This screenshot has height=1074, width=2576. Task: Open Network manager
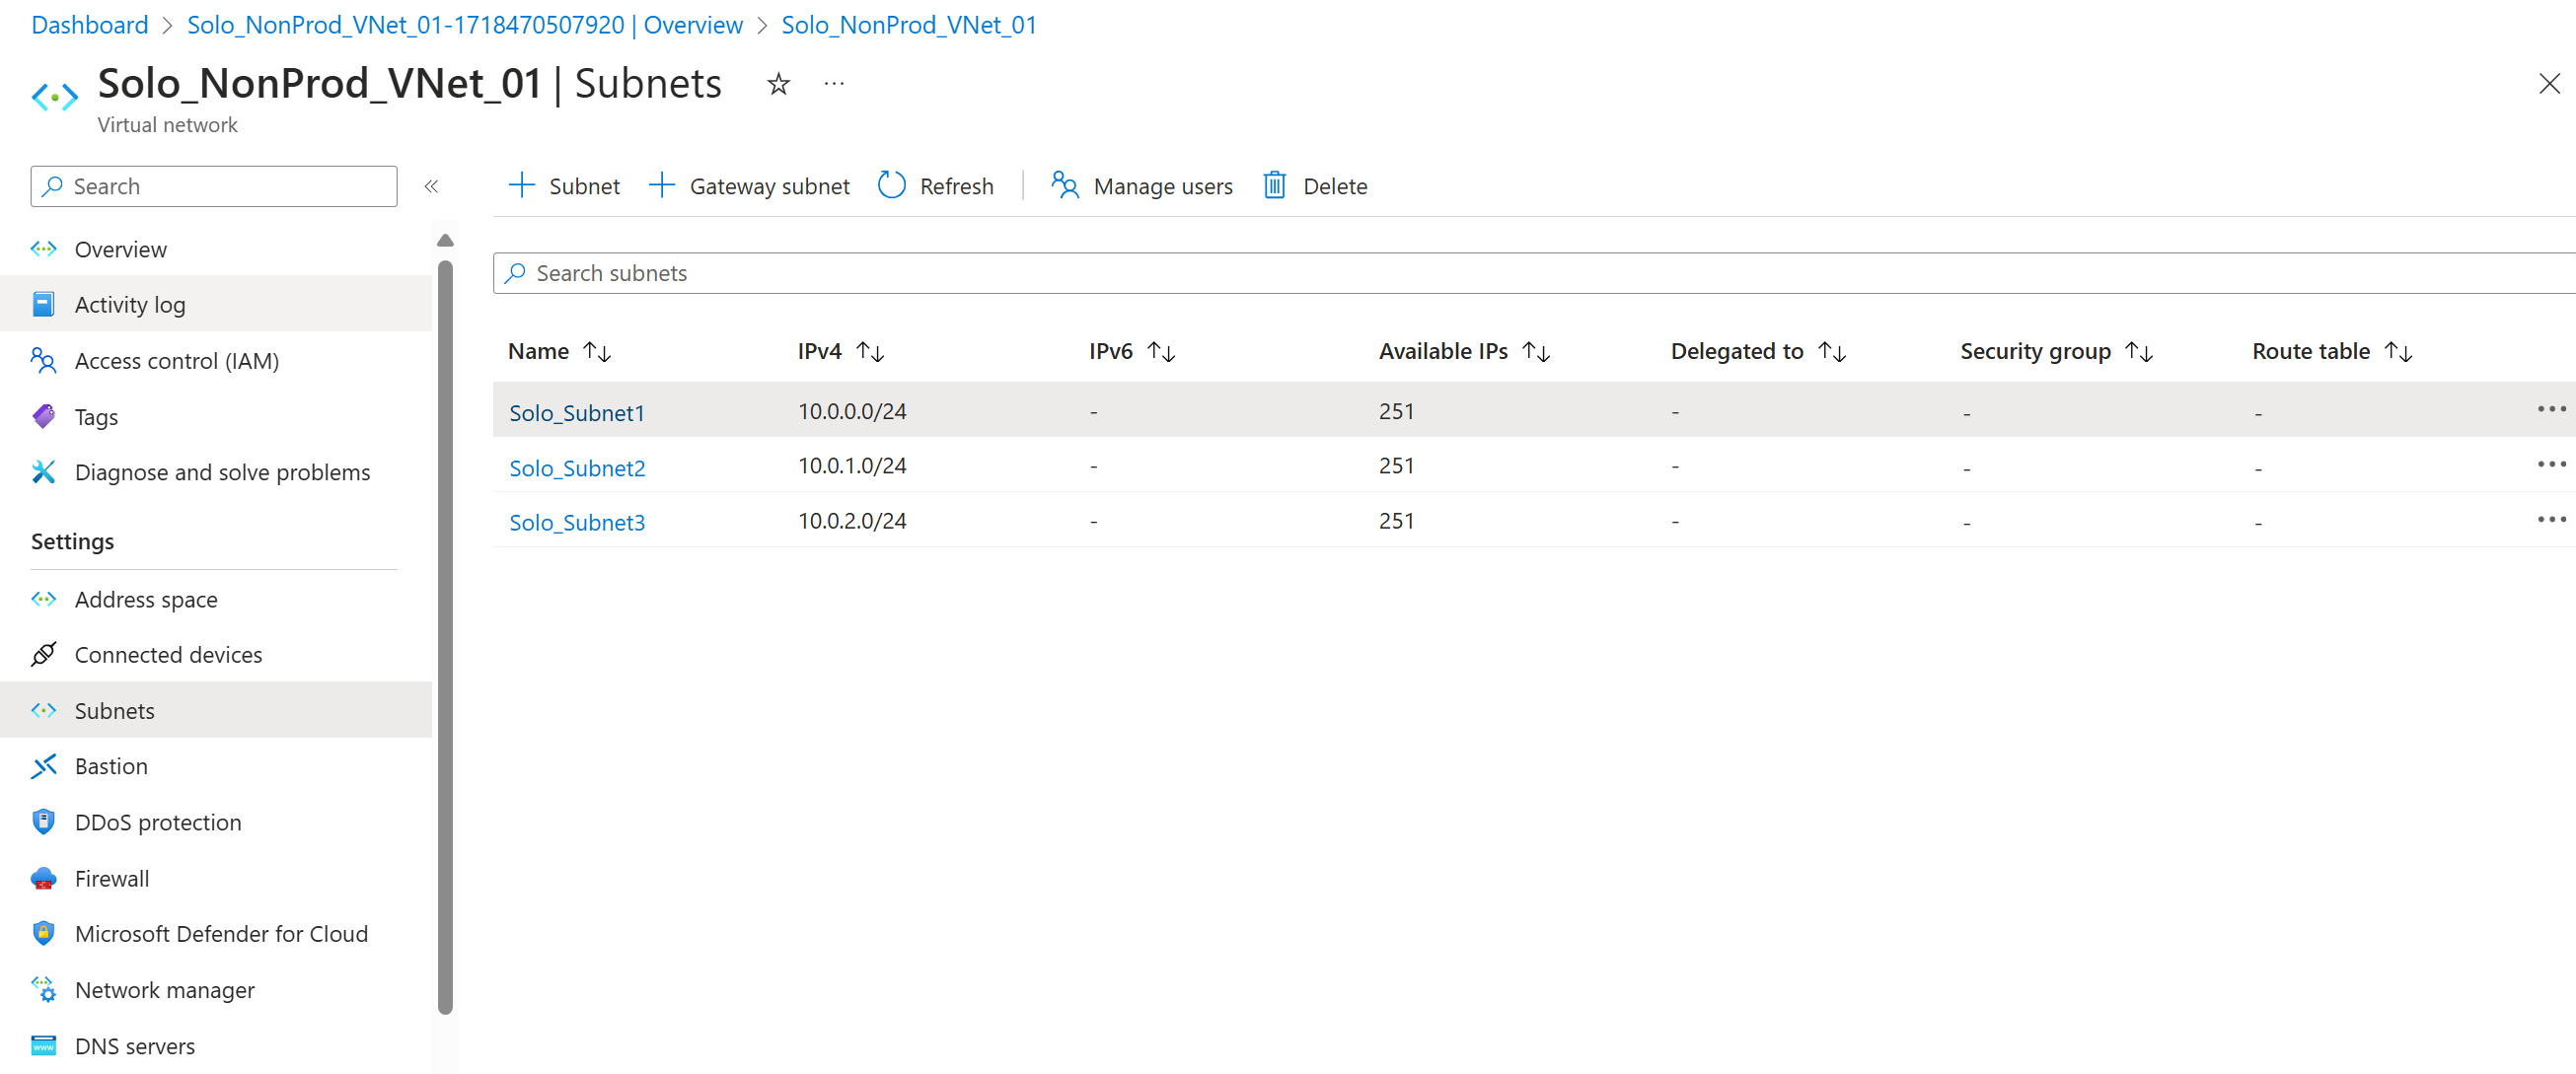pyautogui.click(x=216, y=989)
